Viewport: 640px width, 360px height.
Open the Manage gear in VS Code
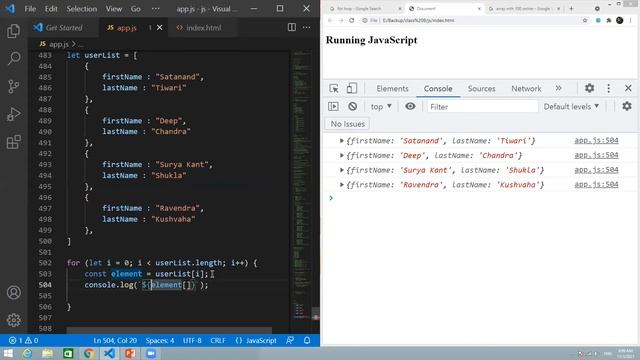click(x=13, y=320)
